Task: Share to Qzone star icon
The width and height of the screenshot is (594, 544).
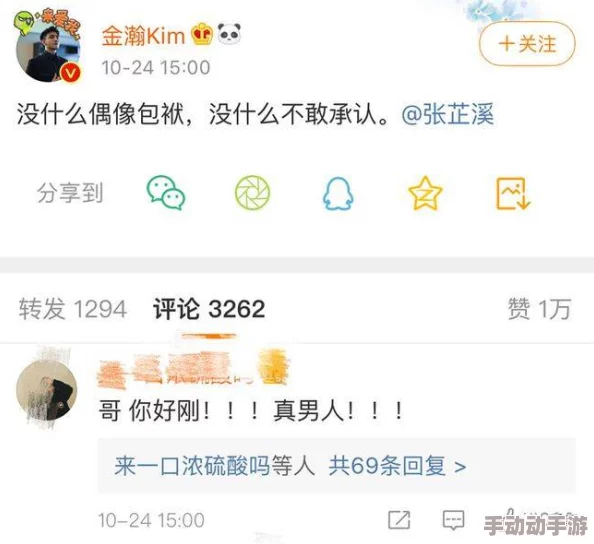Action: [x=425, y=193]
